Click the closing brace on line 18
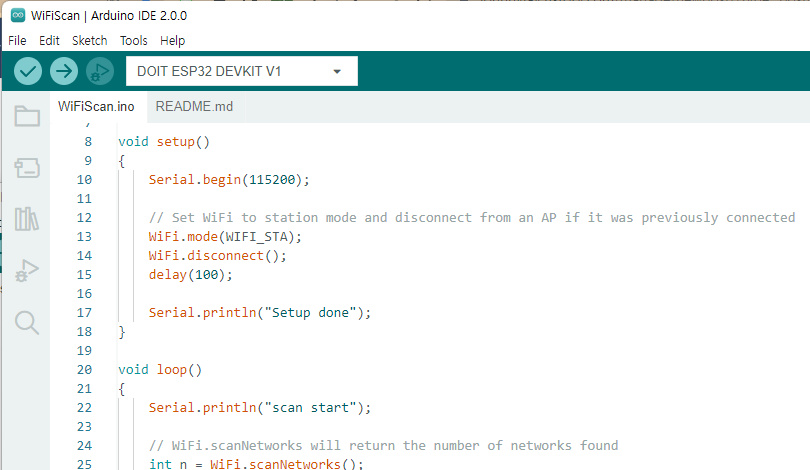810x470 pixels. (x=122, y=332)
